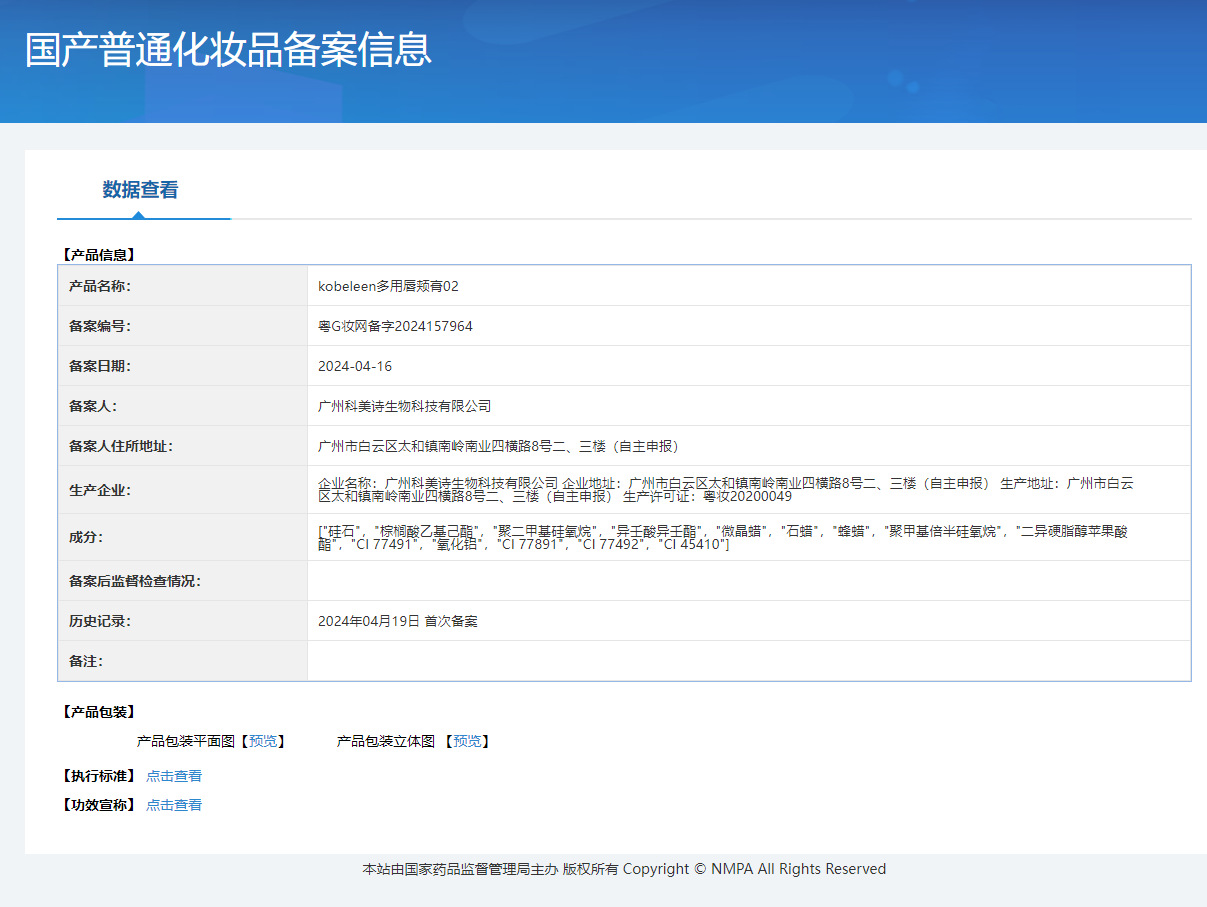Click the 生产企业 row label
1207x907 pixels.
[100, 490]
